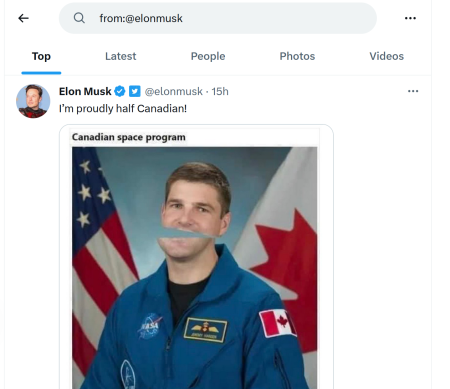This screenshot has width=450, height=389.
Task: Open Elon Musk's profile avatar
Action: click(33, 101)
